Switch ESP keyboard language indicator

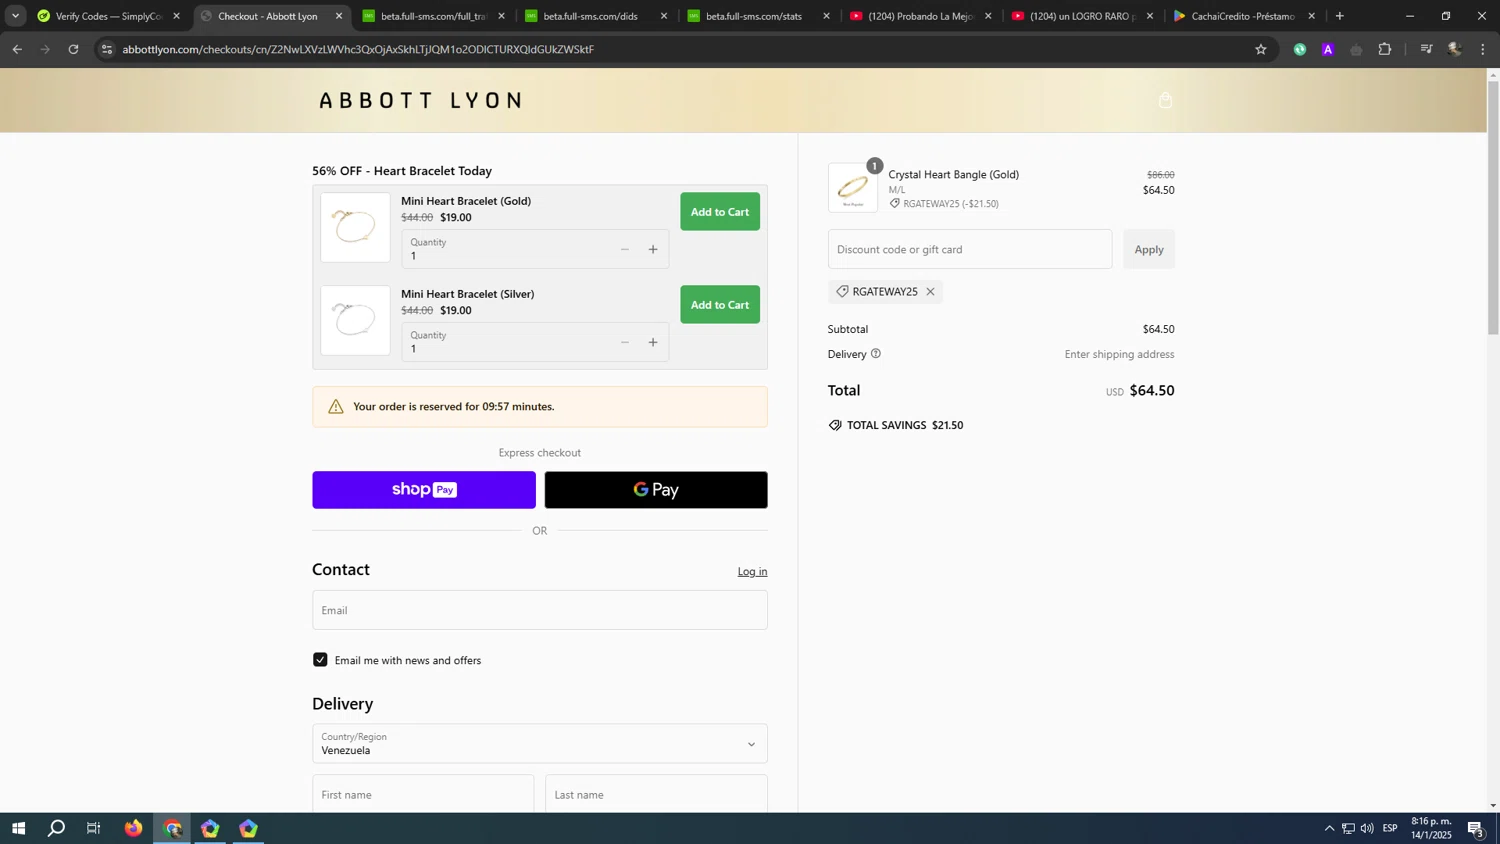1390,828
